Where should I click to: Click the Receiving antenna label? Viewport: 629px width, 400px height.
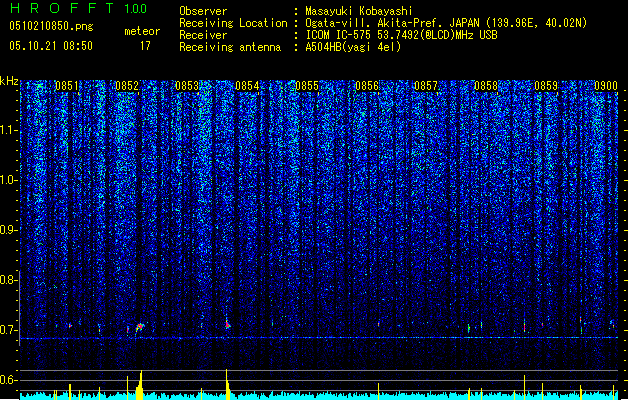point(230,47)
